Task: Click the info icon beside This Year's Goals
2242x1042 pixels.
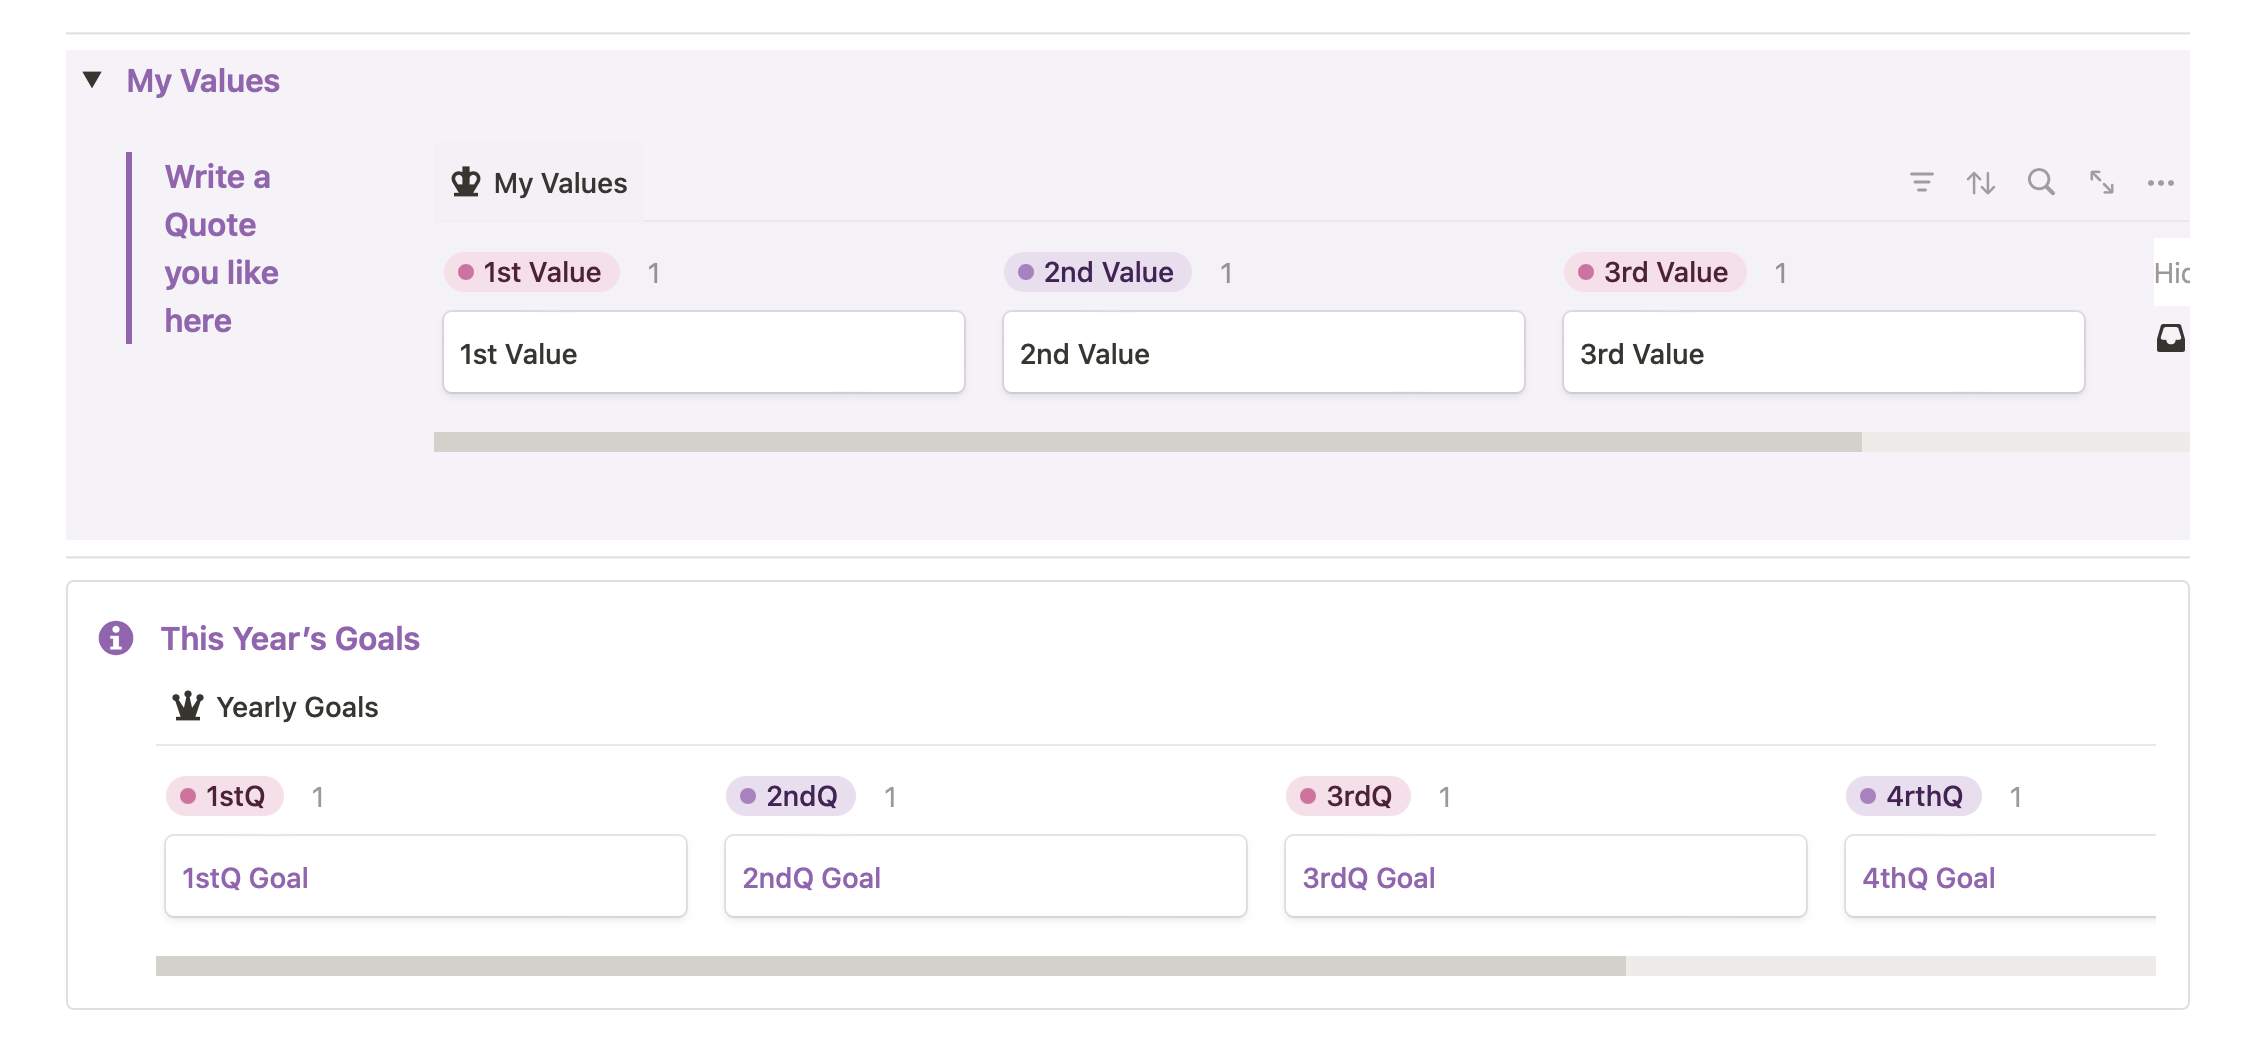Action: pyautogui.click(x=116, y=638)
